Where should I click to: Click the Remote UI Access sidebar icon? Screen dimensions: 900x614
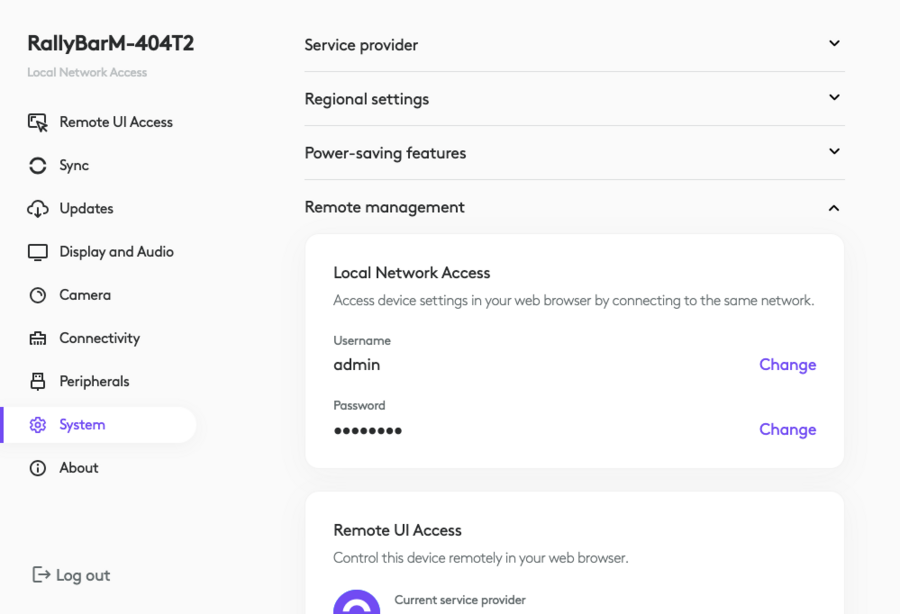tap(38, 122)
